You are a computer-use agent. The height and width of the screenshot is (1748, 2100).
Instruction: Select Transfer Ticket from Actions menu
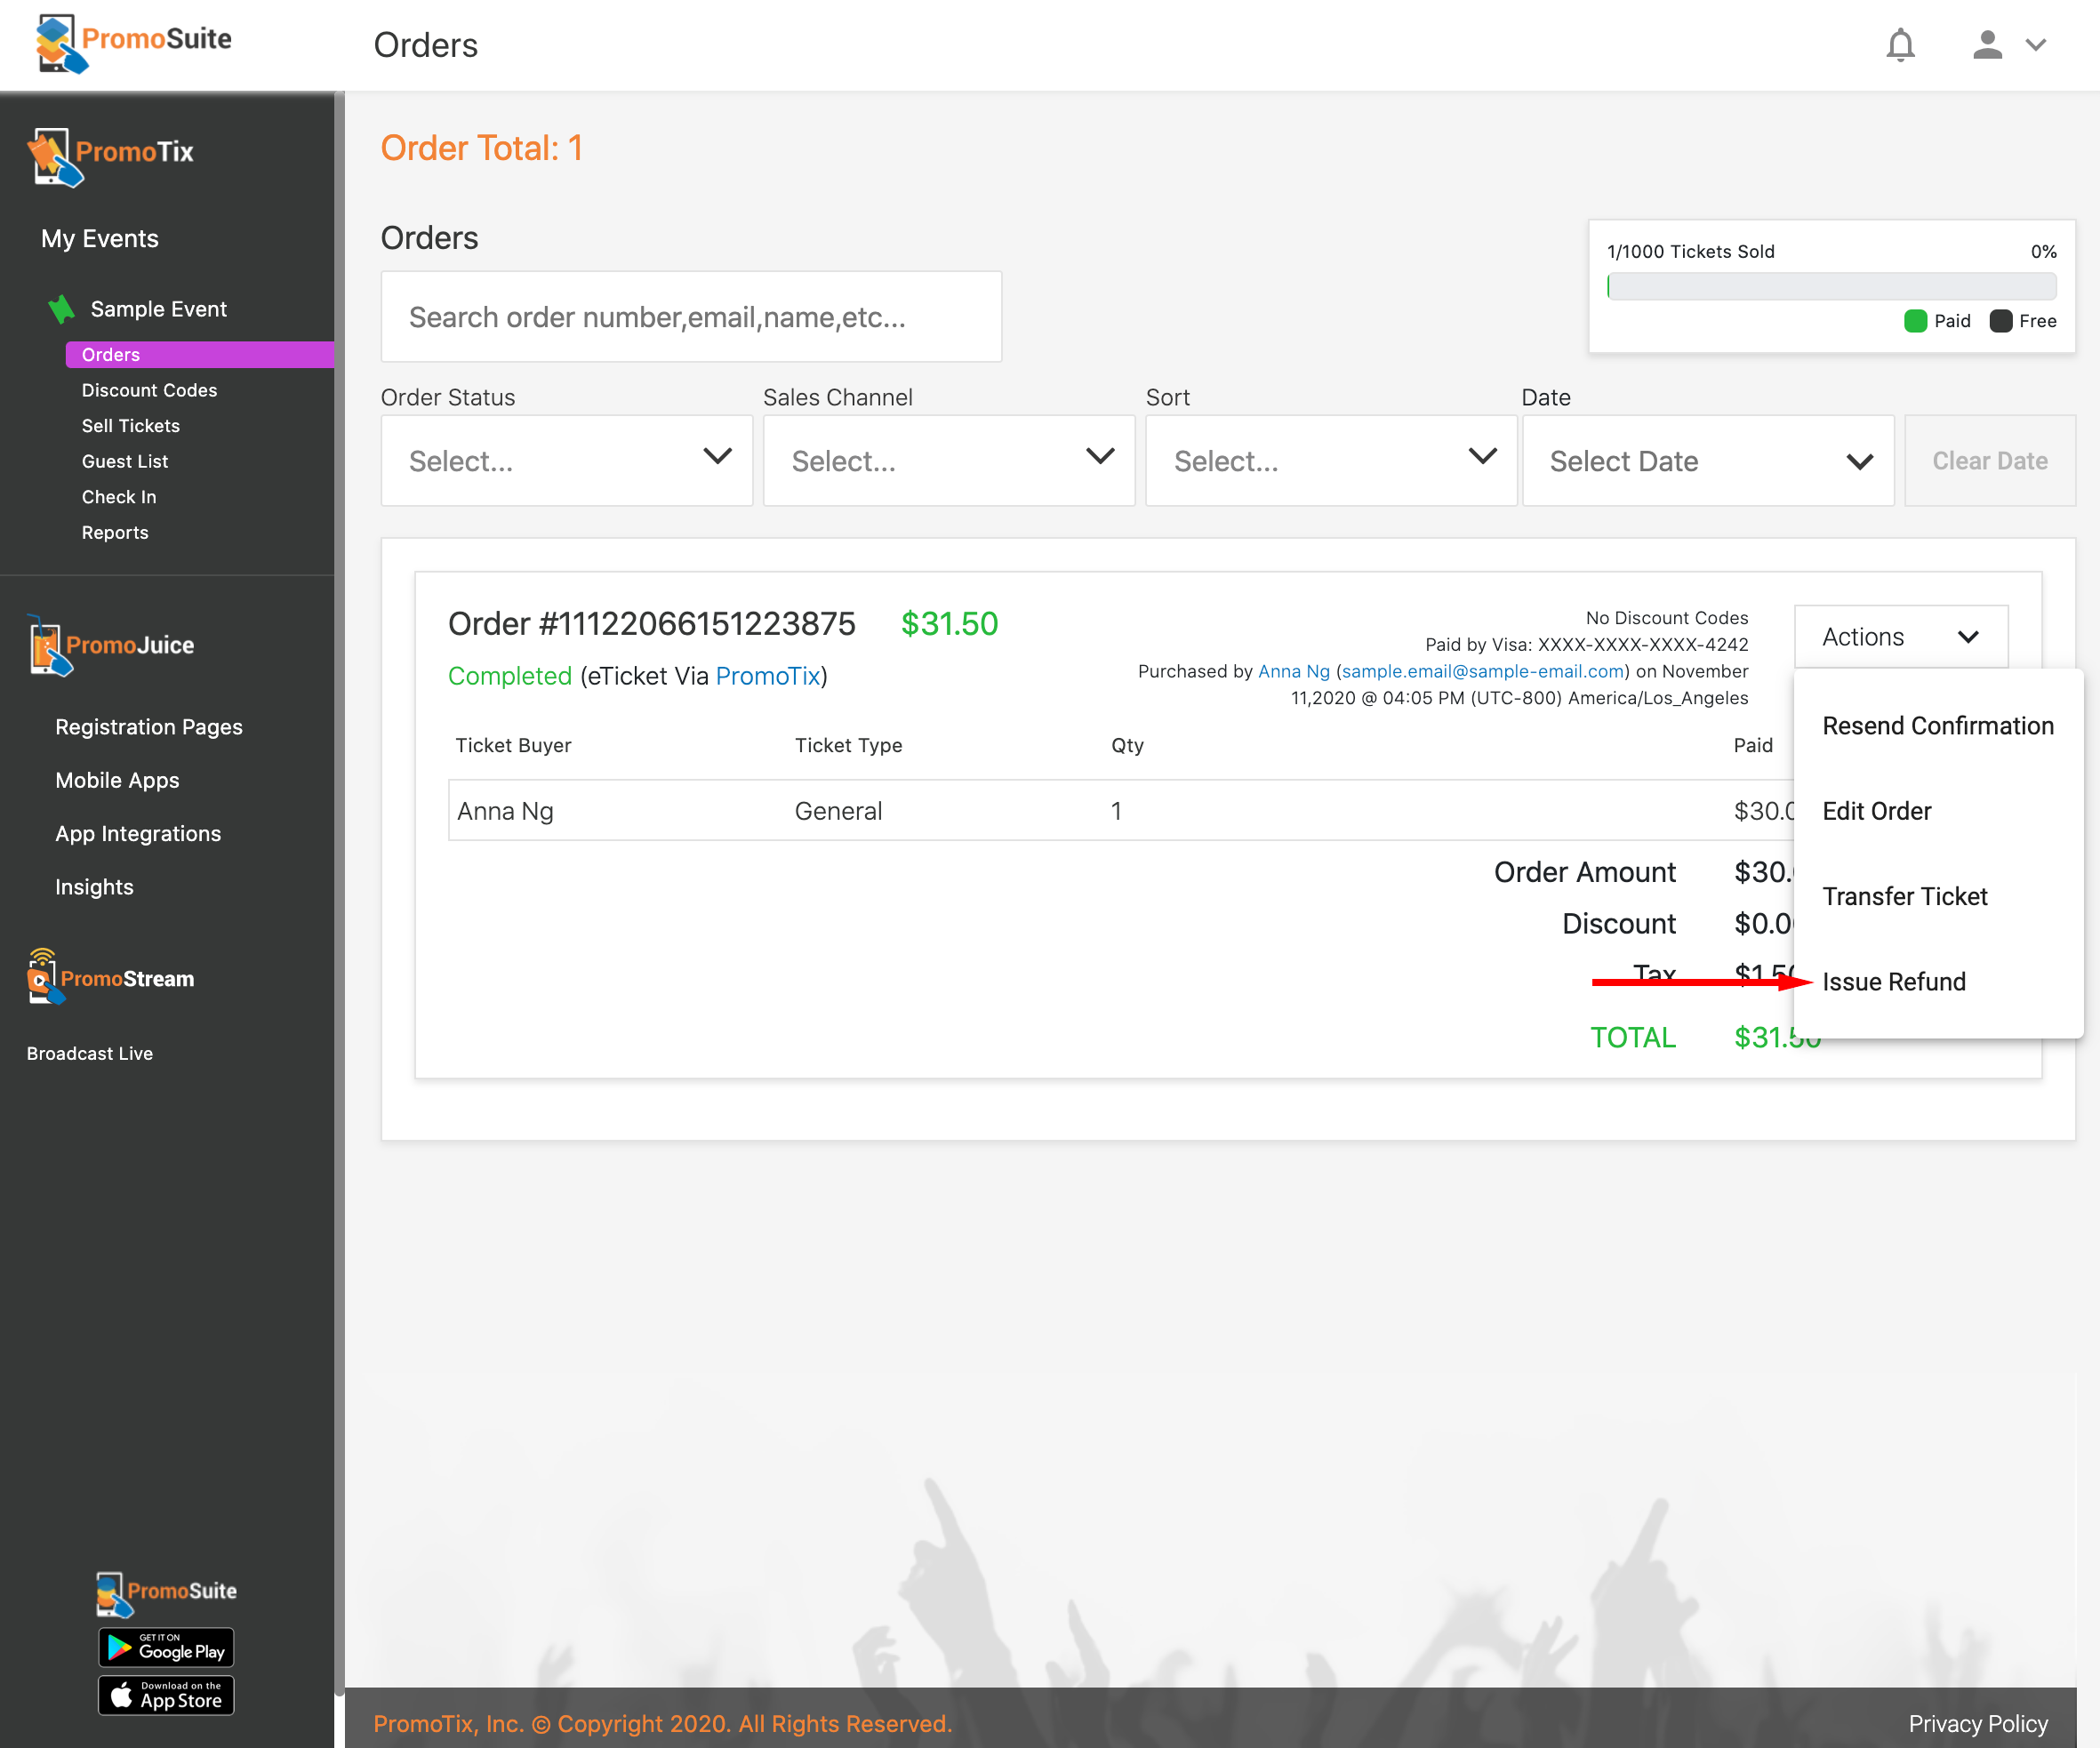click(1904, 896)
